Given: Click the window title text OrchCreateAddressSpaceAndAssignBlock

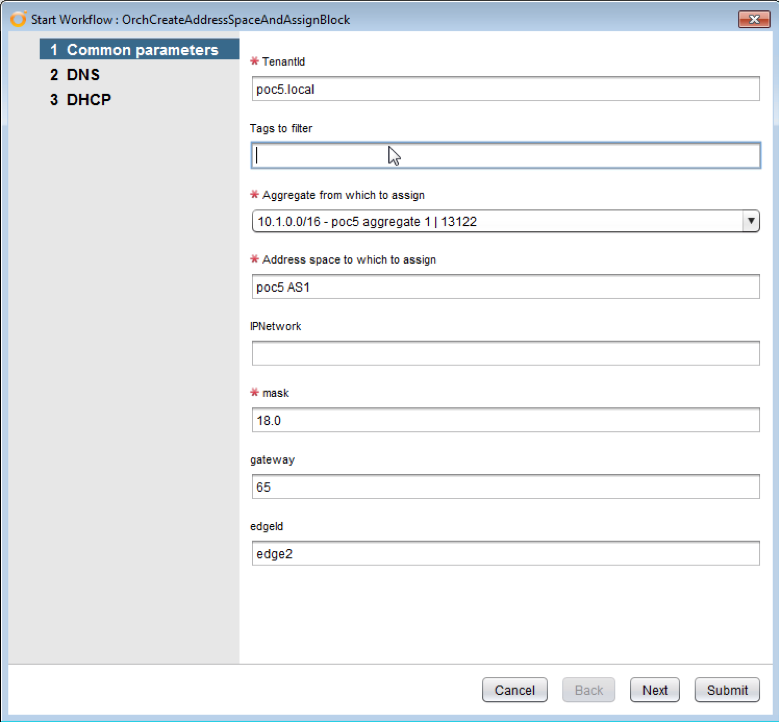Looking at the screenshot, I should [x=236, y=19].
